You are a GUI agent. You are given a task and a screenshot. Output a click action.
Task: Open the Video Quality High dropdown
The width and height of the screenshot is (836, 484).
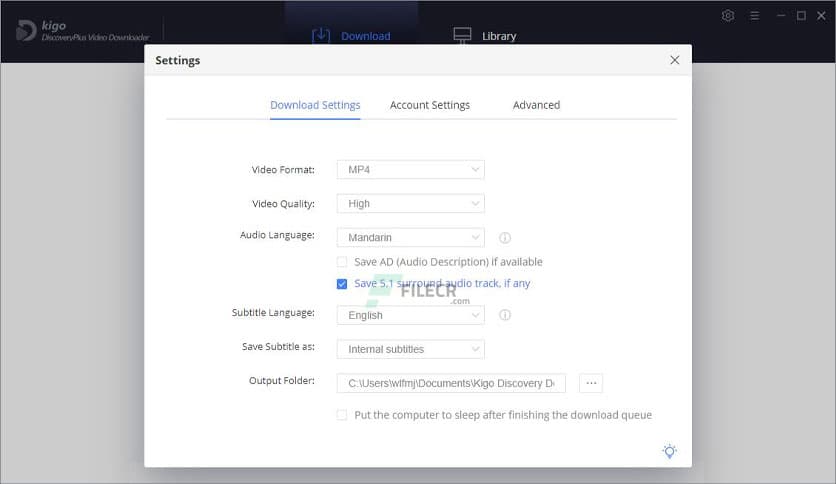coord(411,204)
